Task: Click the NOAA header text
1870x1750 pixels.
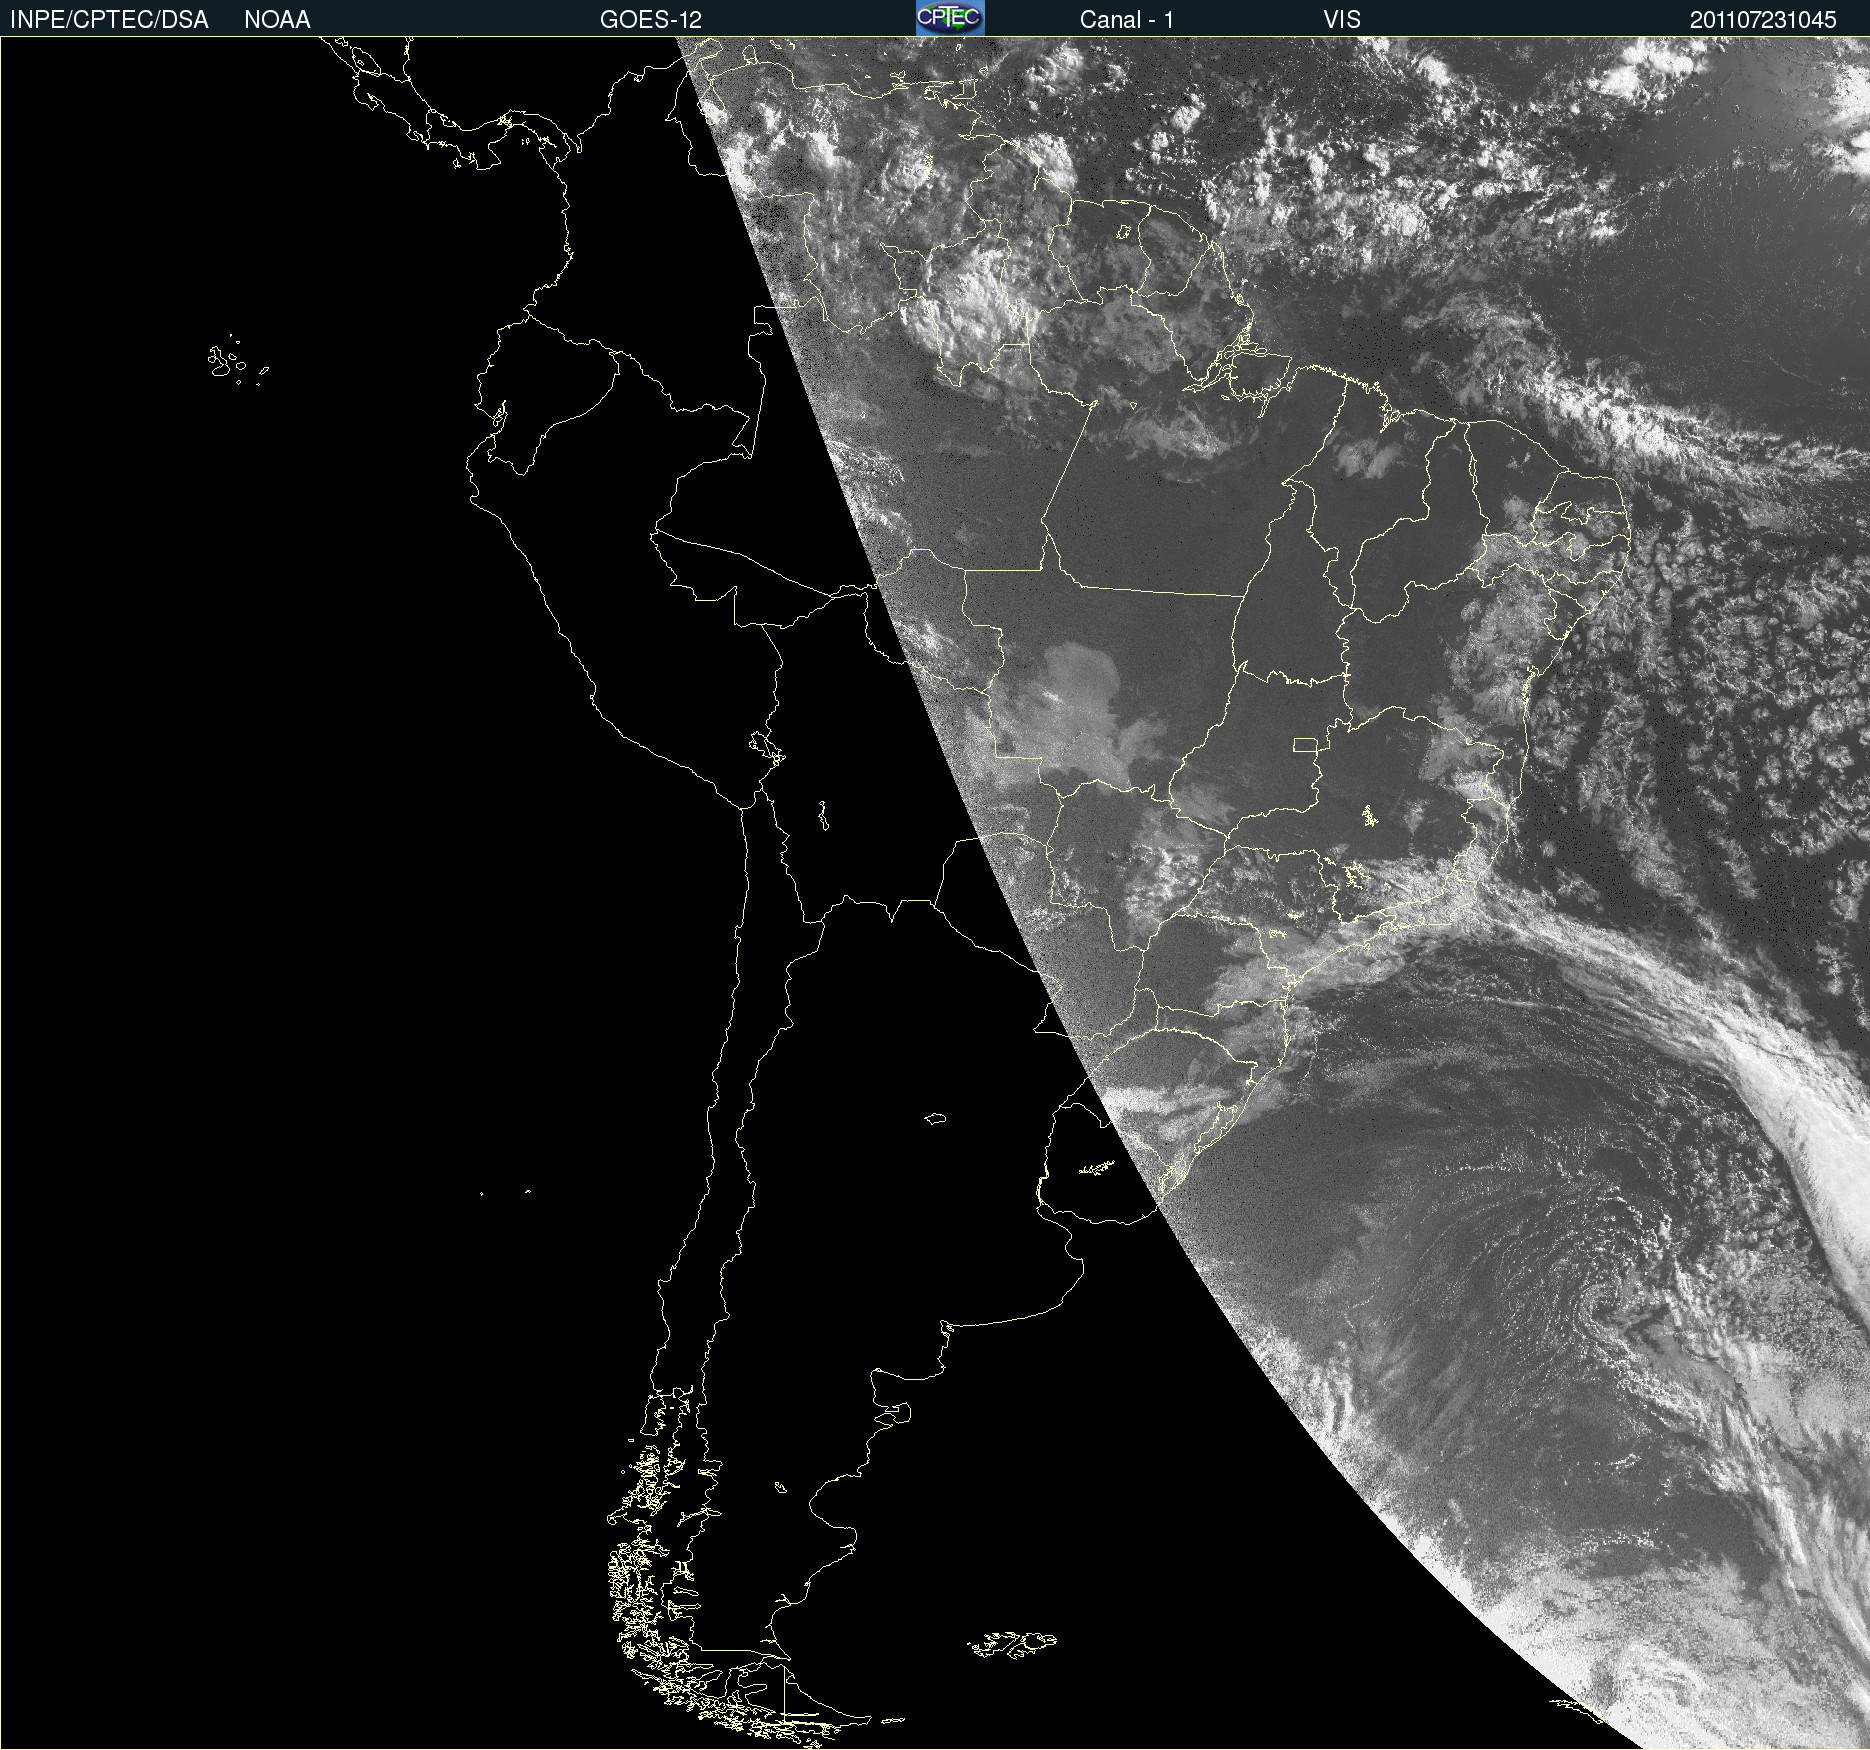Action: coord(277,20)
